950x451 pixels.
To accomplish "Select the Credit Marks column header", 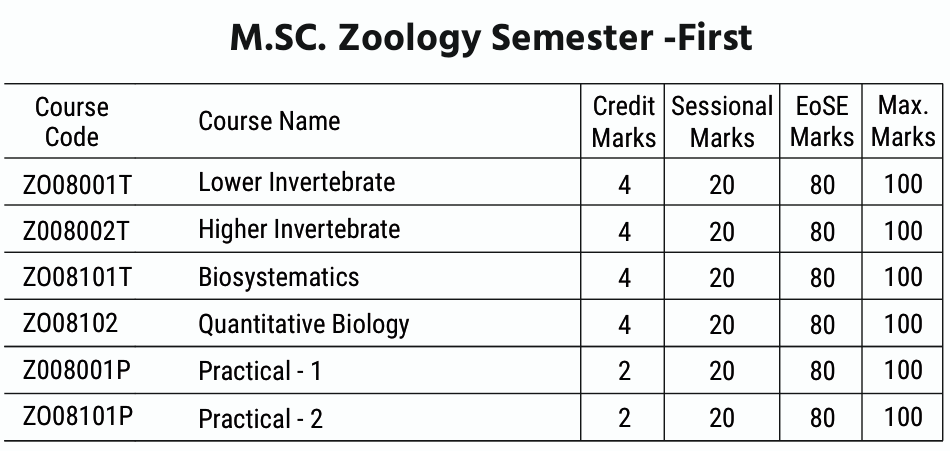I will pyautogui.click(x=624, y=121).
